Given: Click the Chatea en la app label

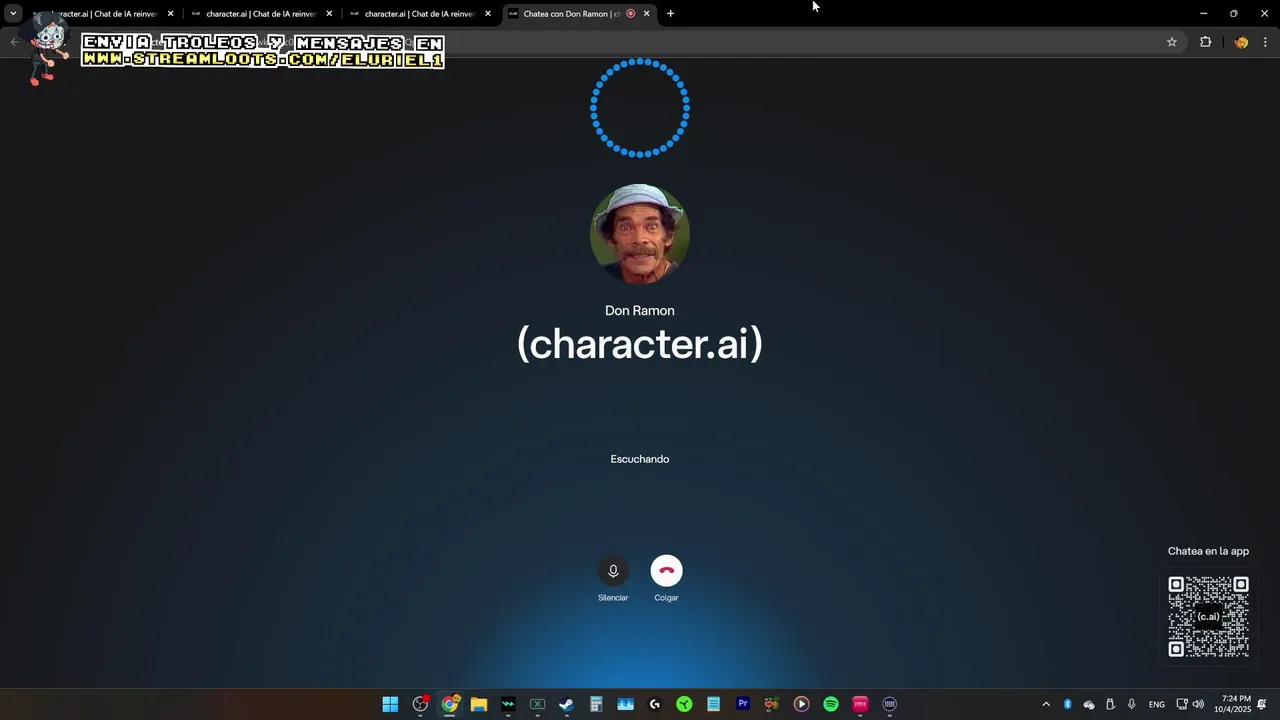Looking at the screenshot, I should [x=1208, y=551].
